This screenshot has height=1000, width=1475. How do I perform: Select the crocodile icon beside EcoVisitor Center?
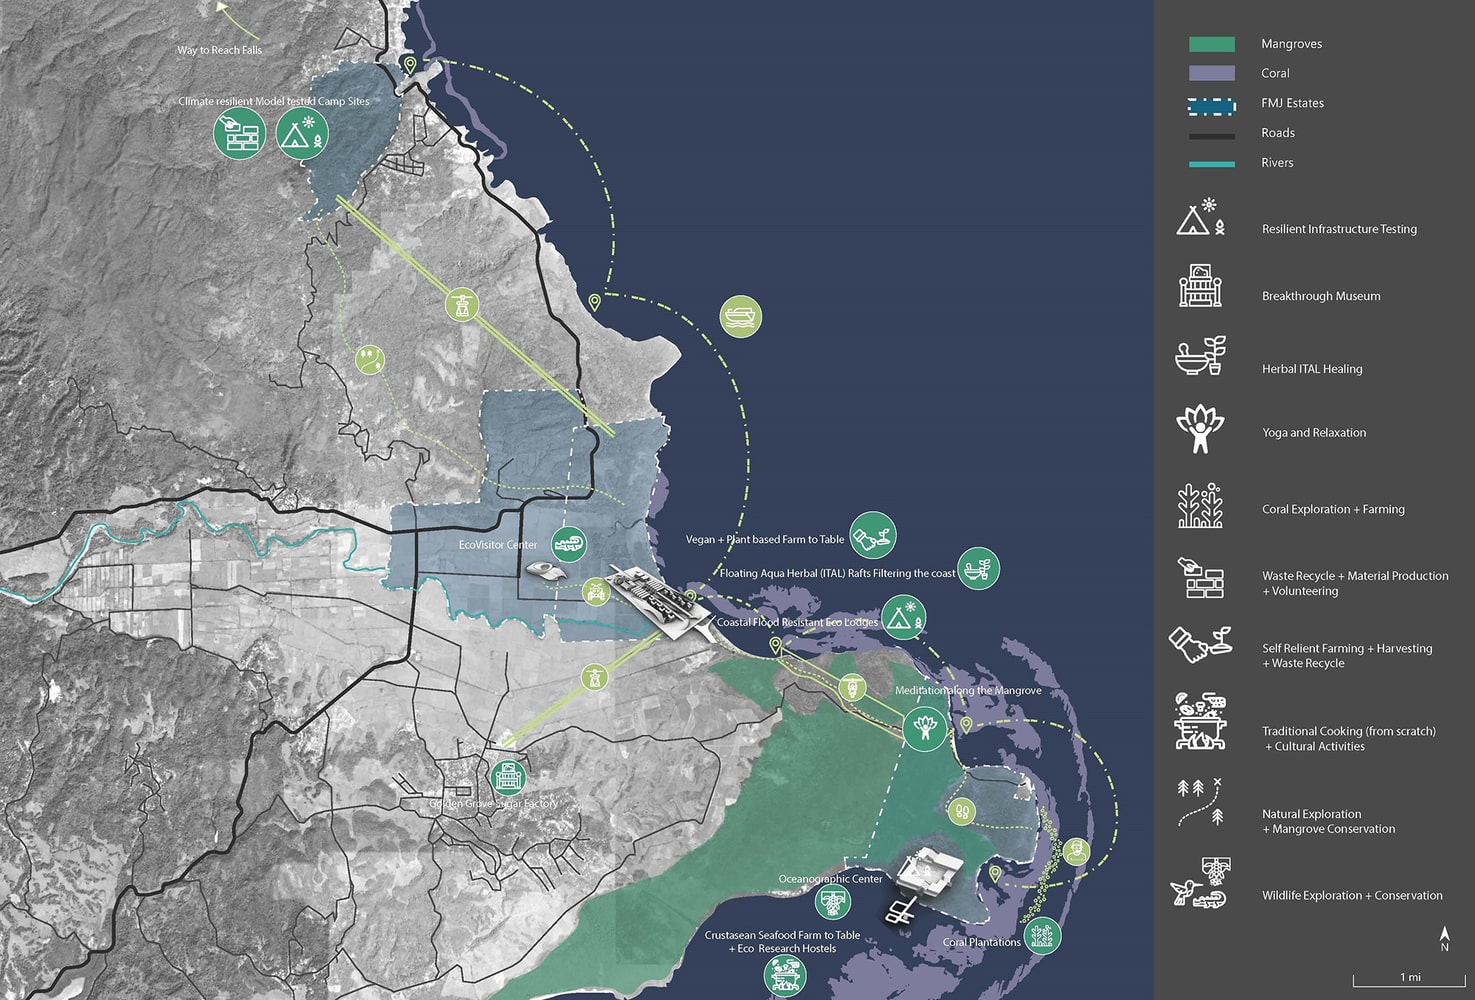click(569, 545)
